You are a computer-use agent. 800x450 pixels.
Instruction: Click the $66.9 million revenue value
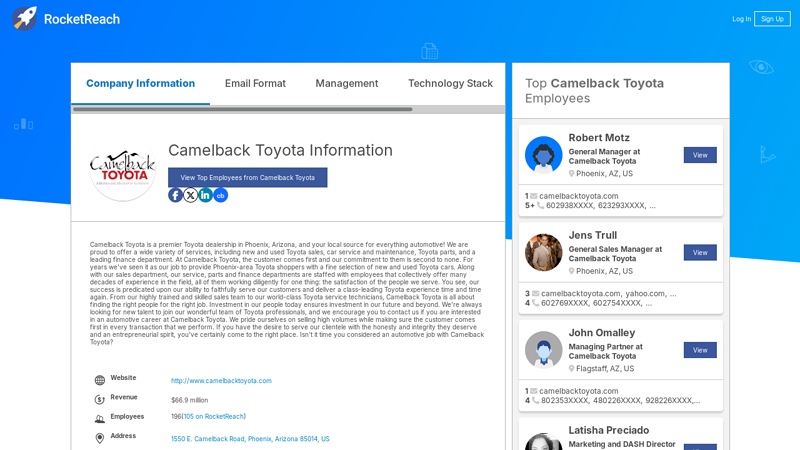tap(189, 400)
